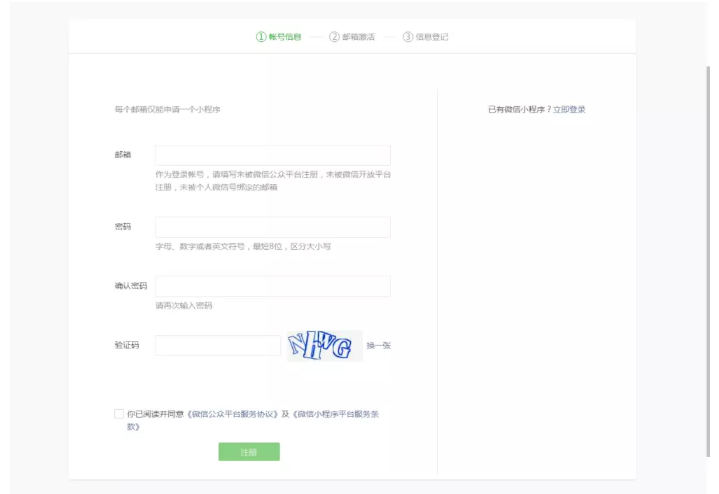Focus the 邮箱 email input field

[x=272, y=155]
